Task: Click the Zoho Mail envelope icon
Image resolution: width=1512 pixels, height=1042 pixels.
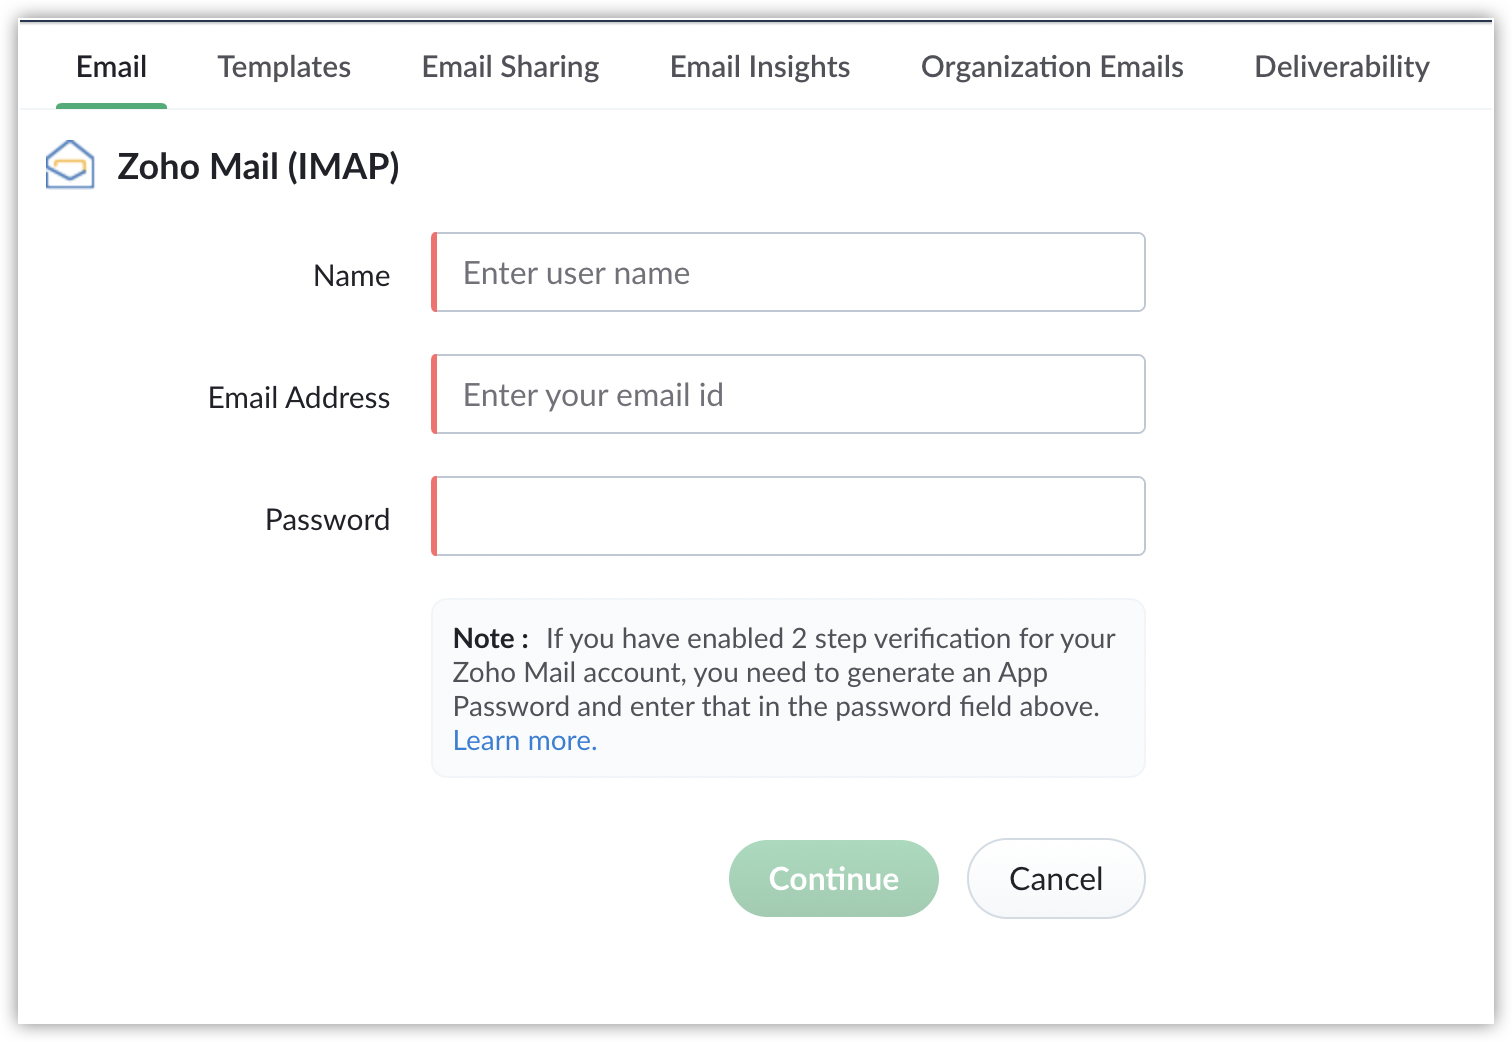Action: coord(70,165)
